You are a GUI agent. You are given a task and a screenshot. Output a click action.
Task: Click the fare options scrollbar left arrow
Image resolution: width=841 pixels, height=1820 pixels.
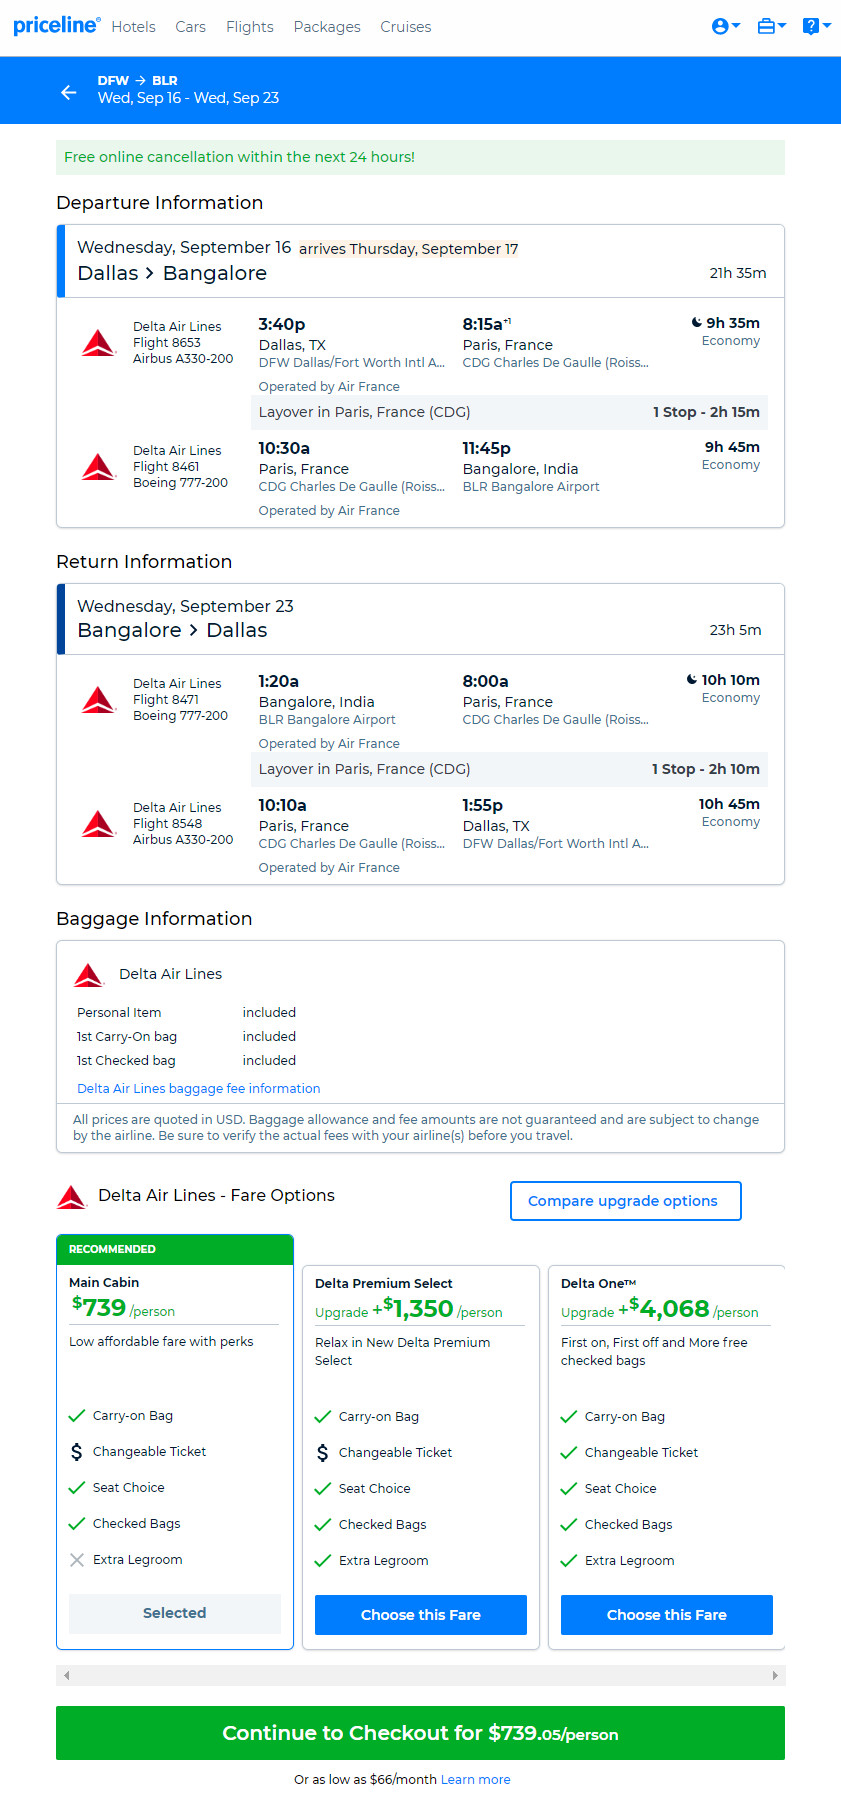coord(66,1675)
